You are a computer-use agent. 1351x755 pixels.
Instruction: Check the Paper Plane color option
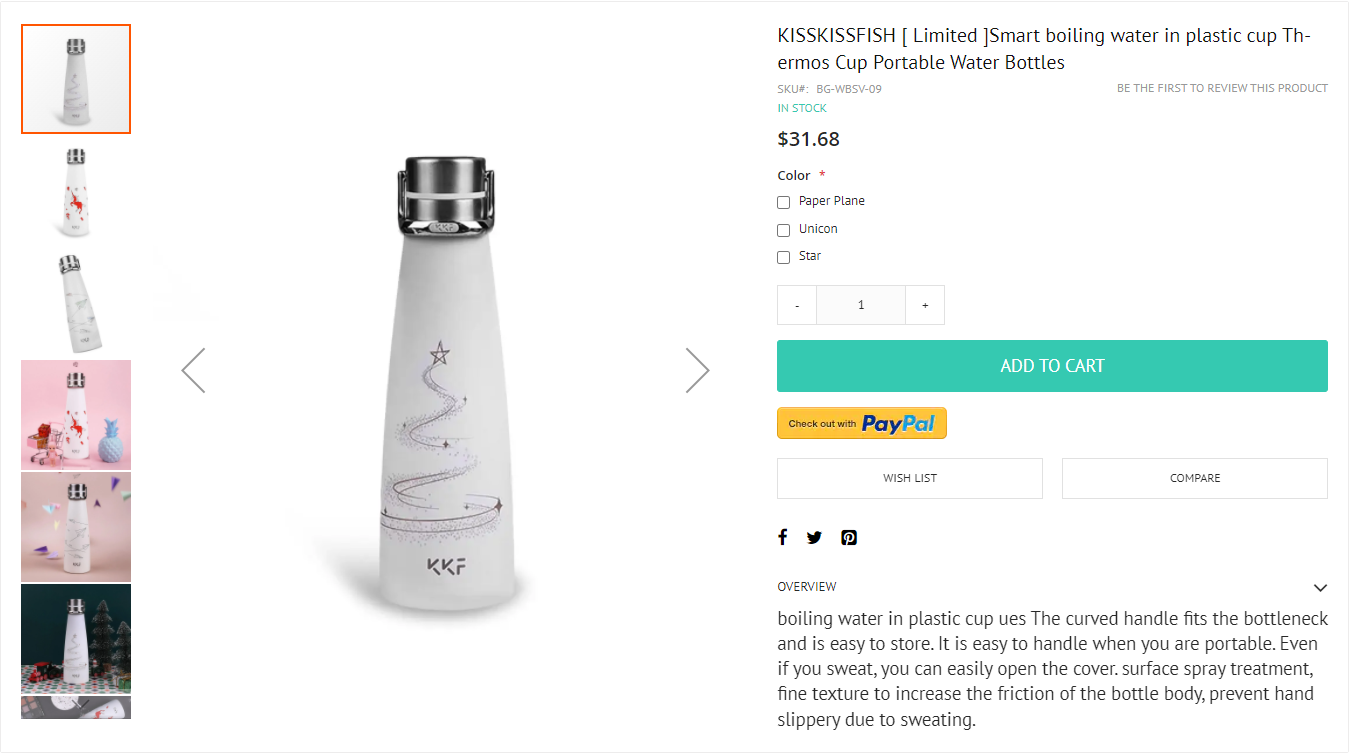click(x=784, y=202)
